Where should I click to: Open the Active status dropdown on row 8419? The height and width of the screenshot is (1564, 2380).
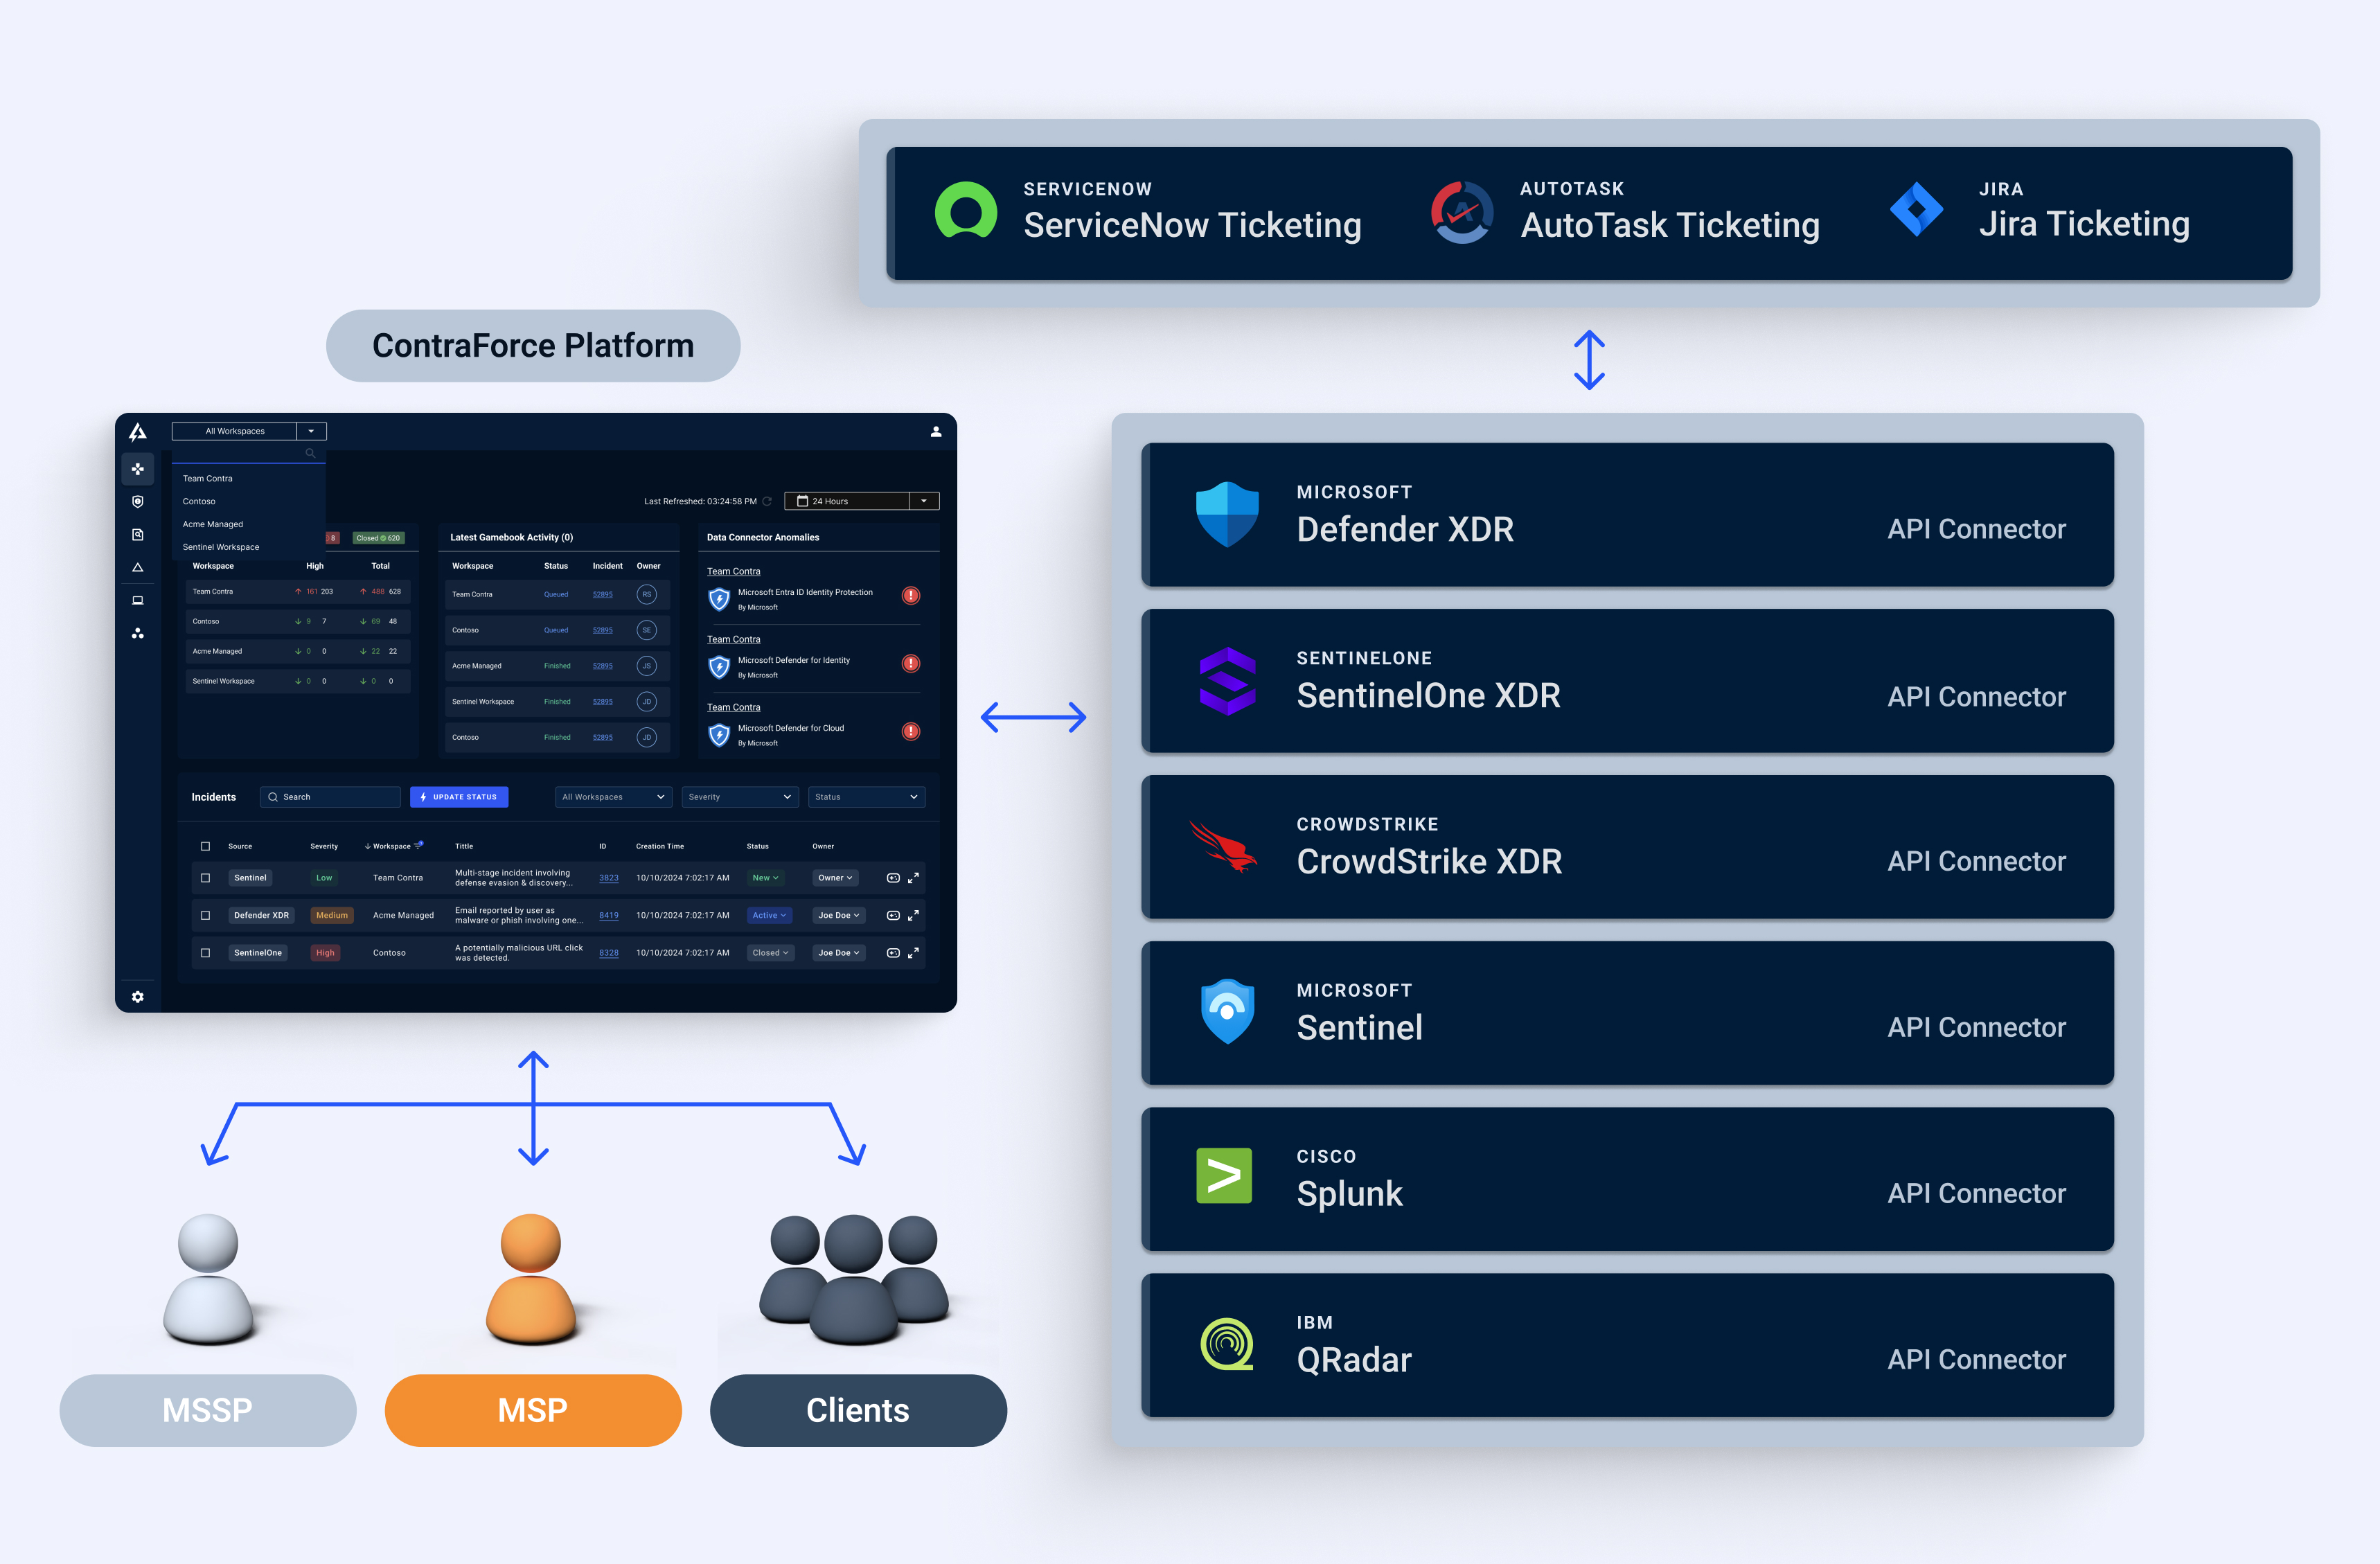769,916
